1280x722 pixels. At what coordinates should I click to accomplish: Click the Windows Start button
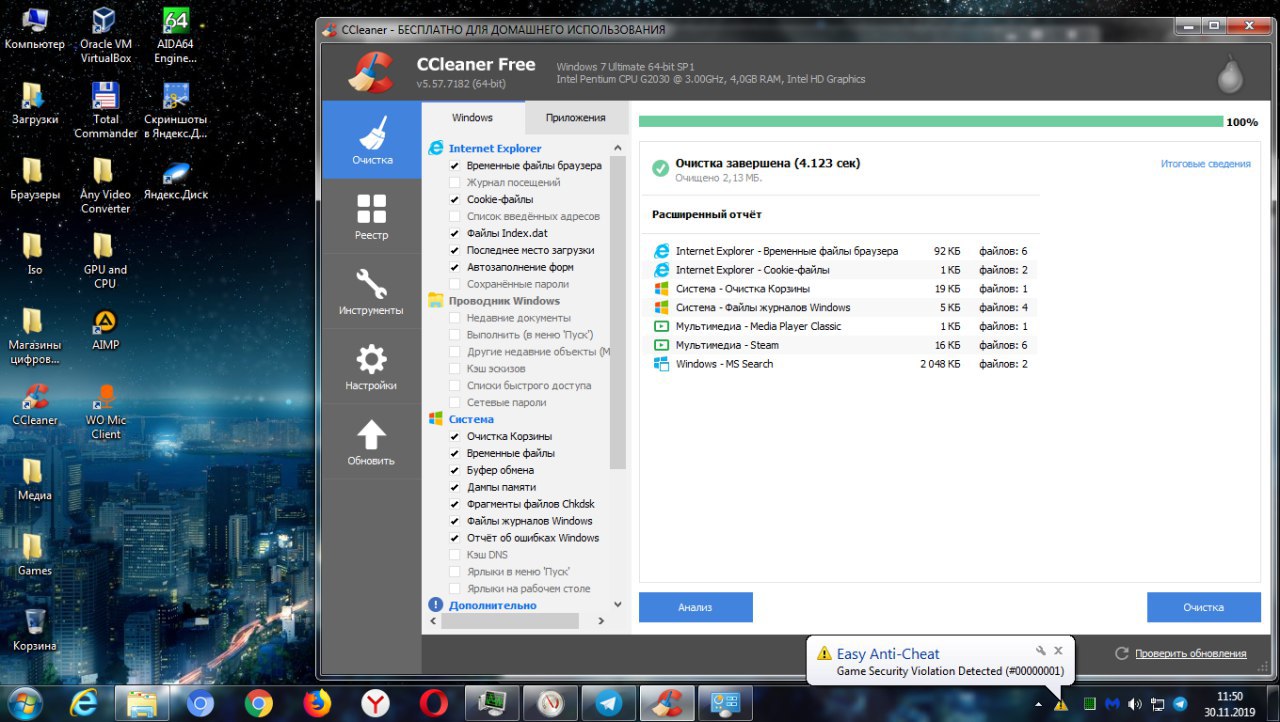24,703
